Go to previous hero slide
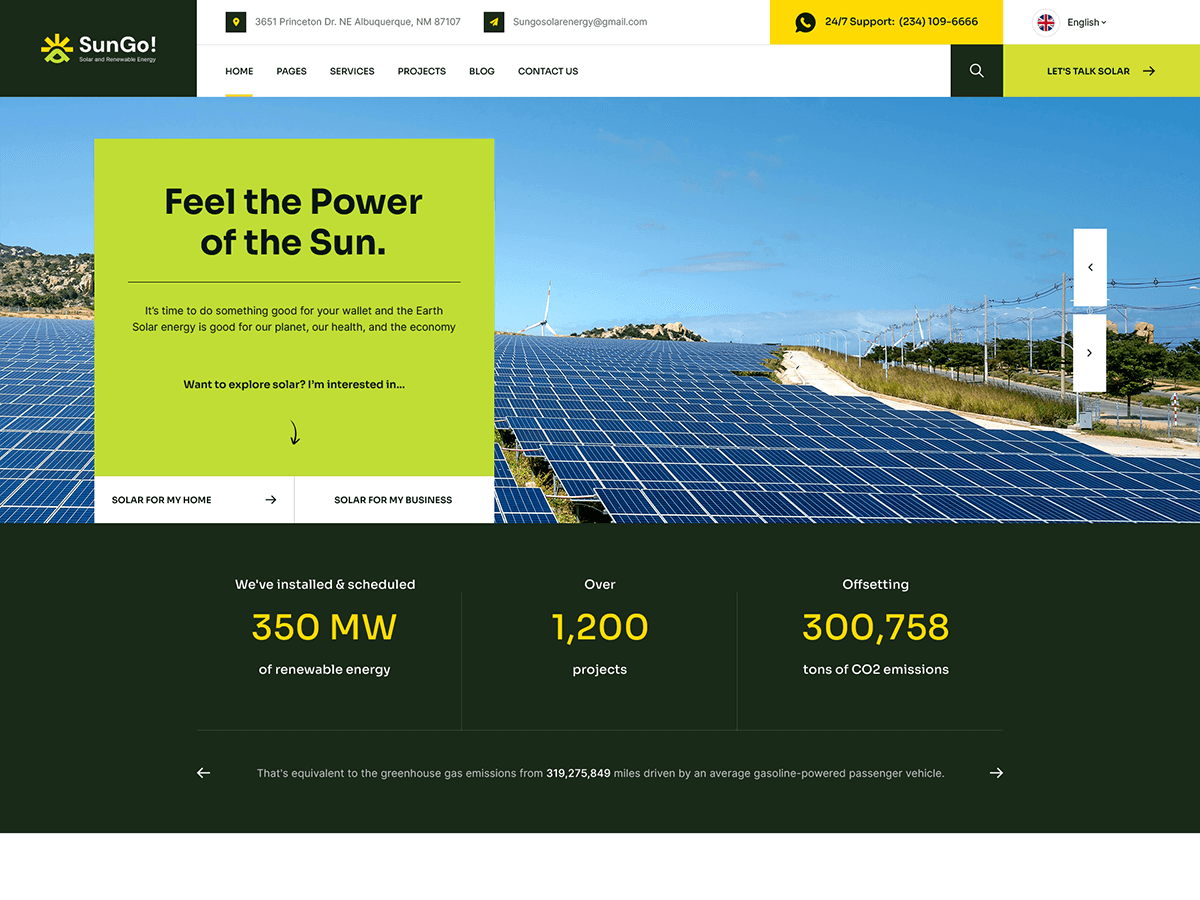The image size is (1200, 900). (1090, 267)
